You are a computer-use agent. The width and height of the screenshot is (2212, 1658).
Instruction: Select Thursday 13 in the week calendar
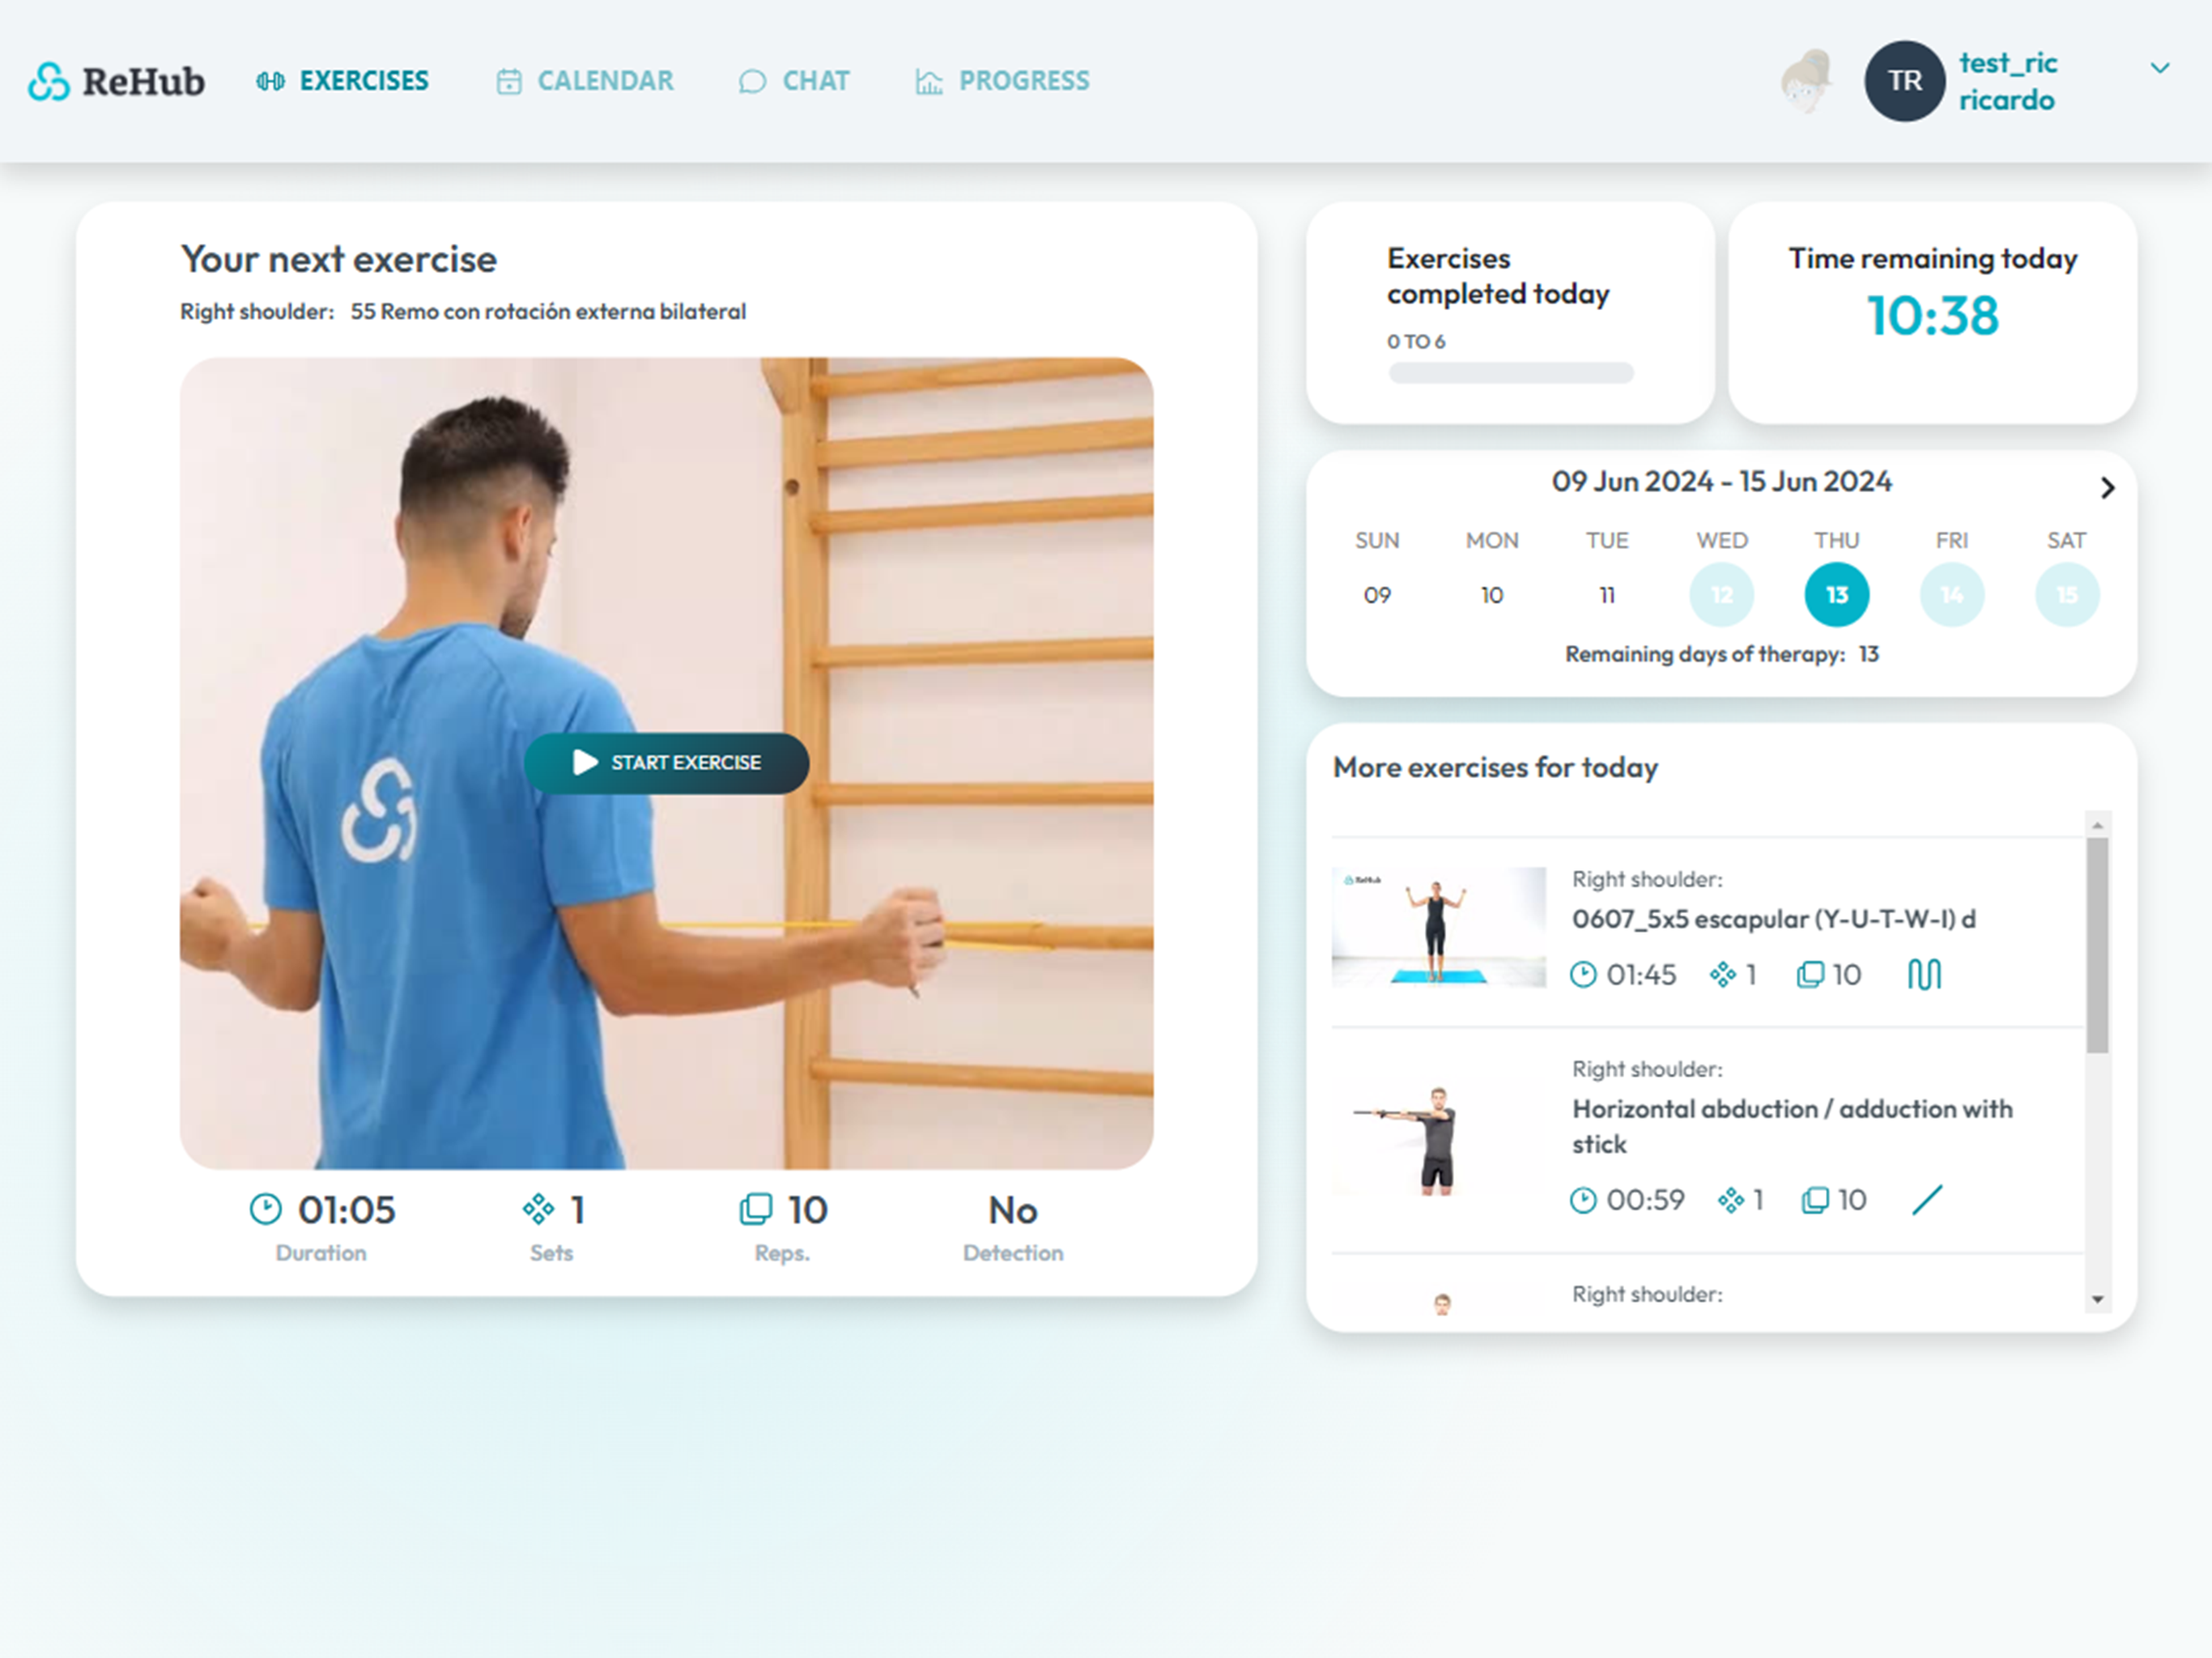coord(1836,595)
